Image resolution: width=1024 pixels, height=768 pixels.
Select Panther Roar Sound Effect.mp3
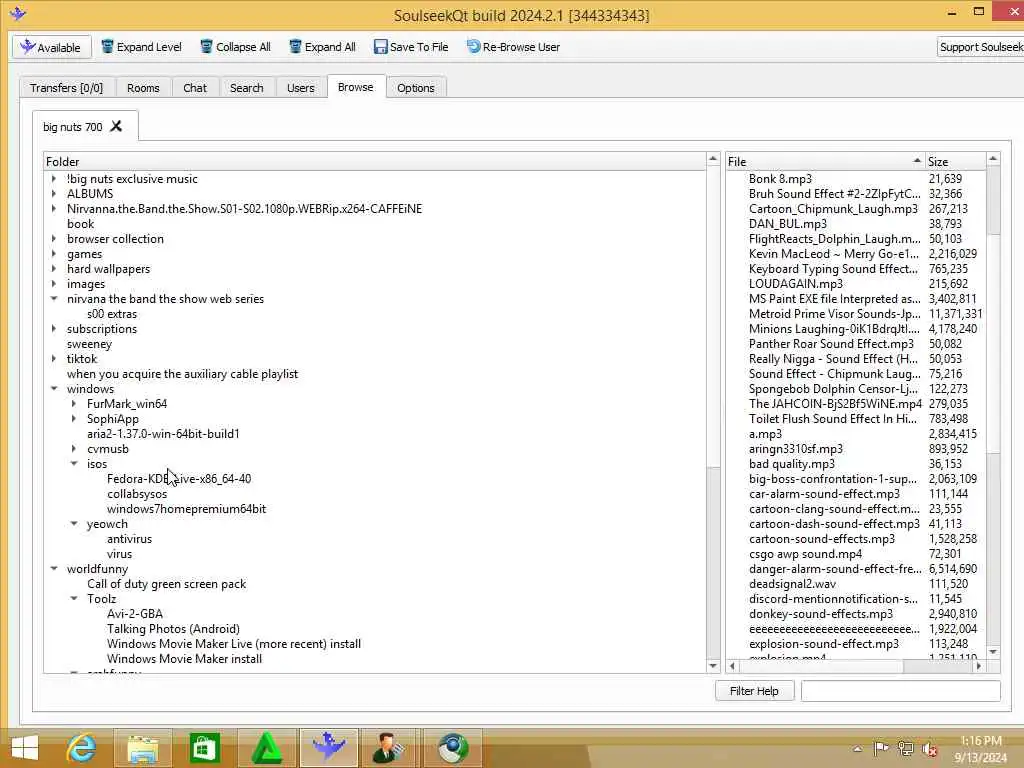[831, 344]
